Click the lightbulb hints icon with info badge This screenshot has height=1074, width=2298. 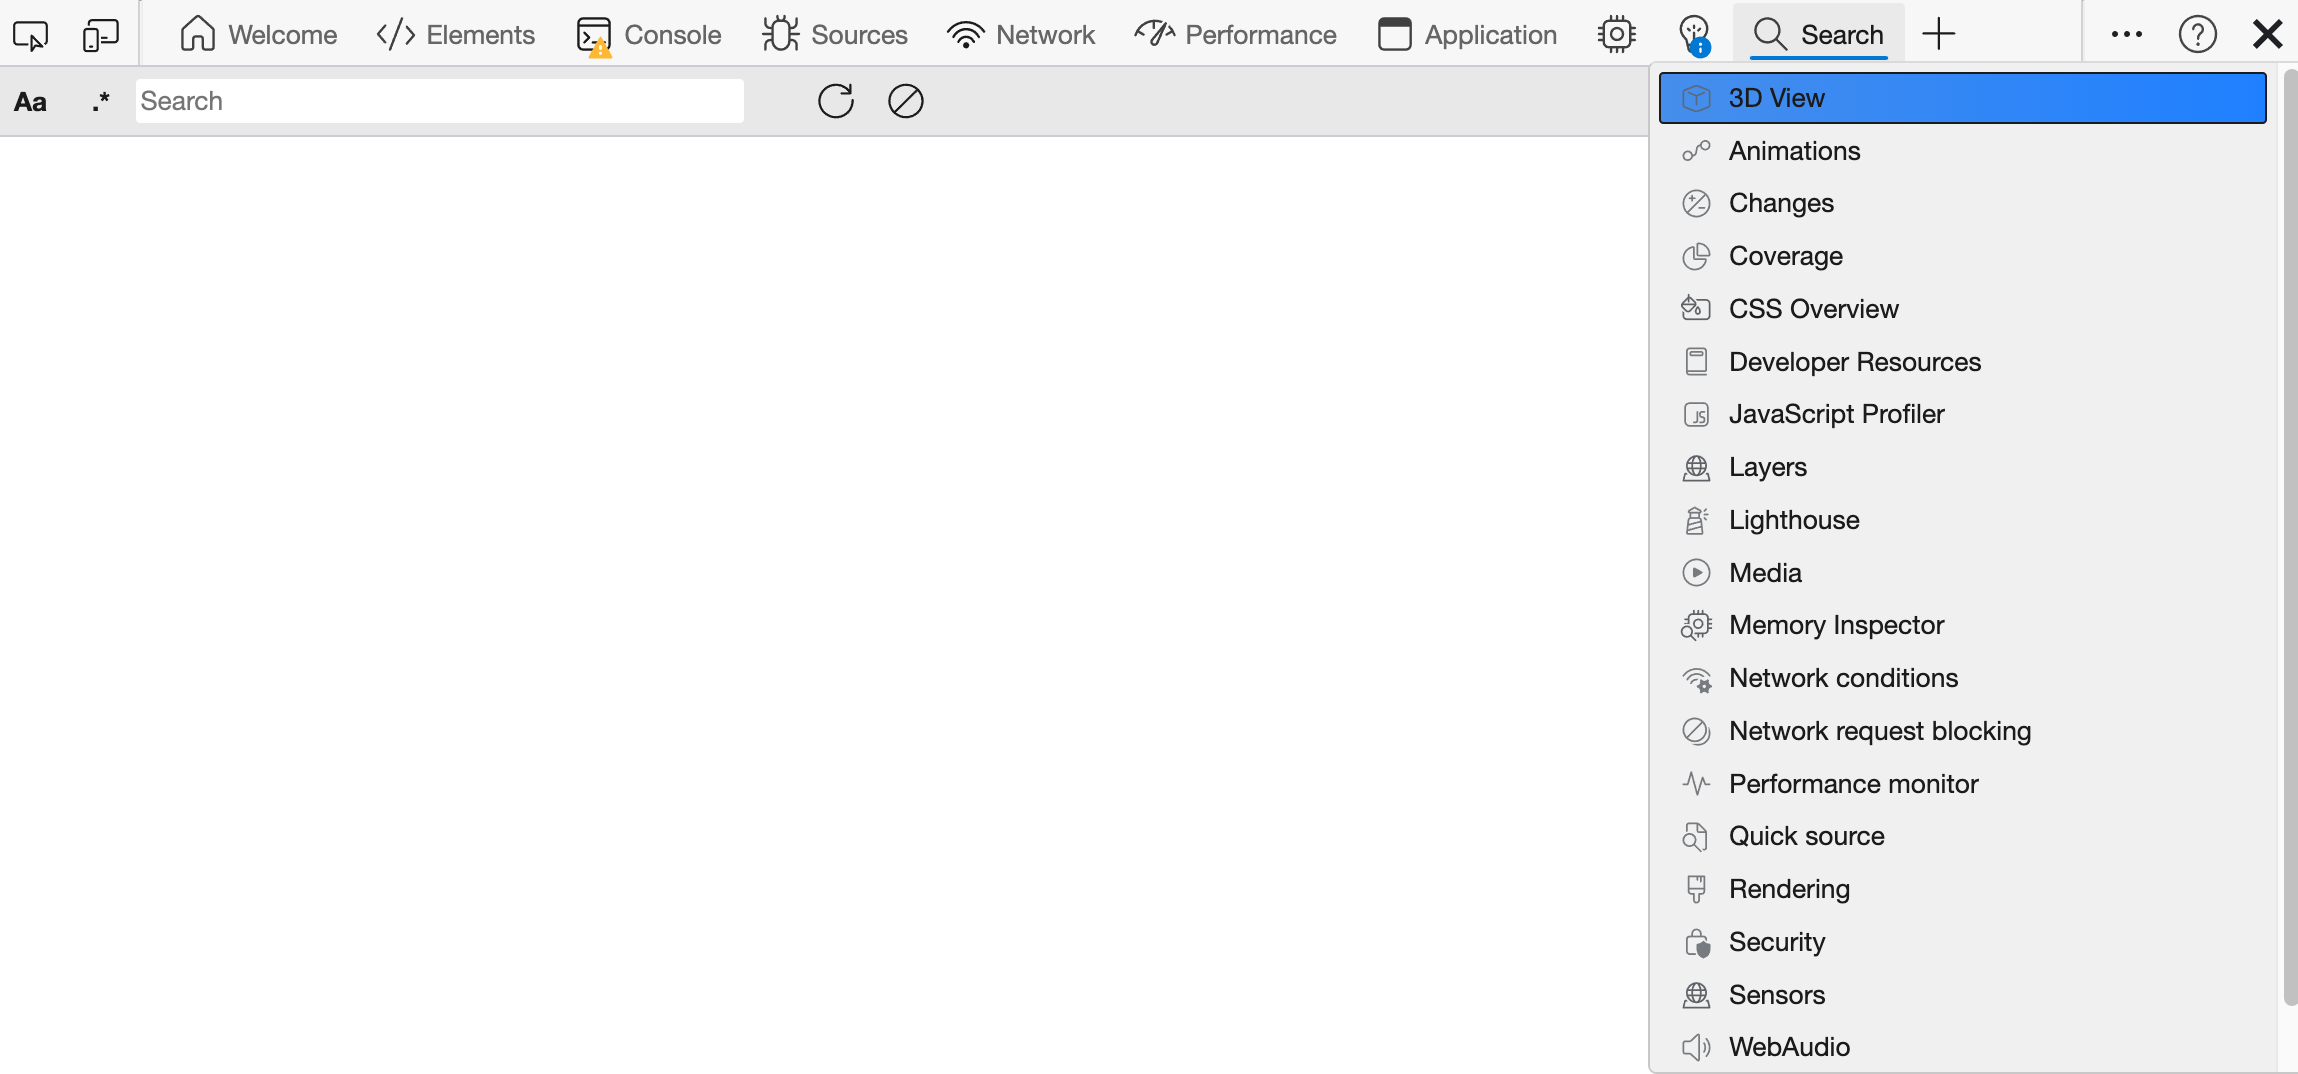click(1695, 33)
